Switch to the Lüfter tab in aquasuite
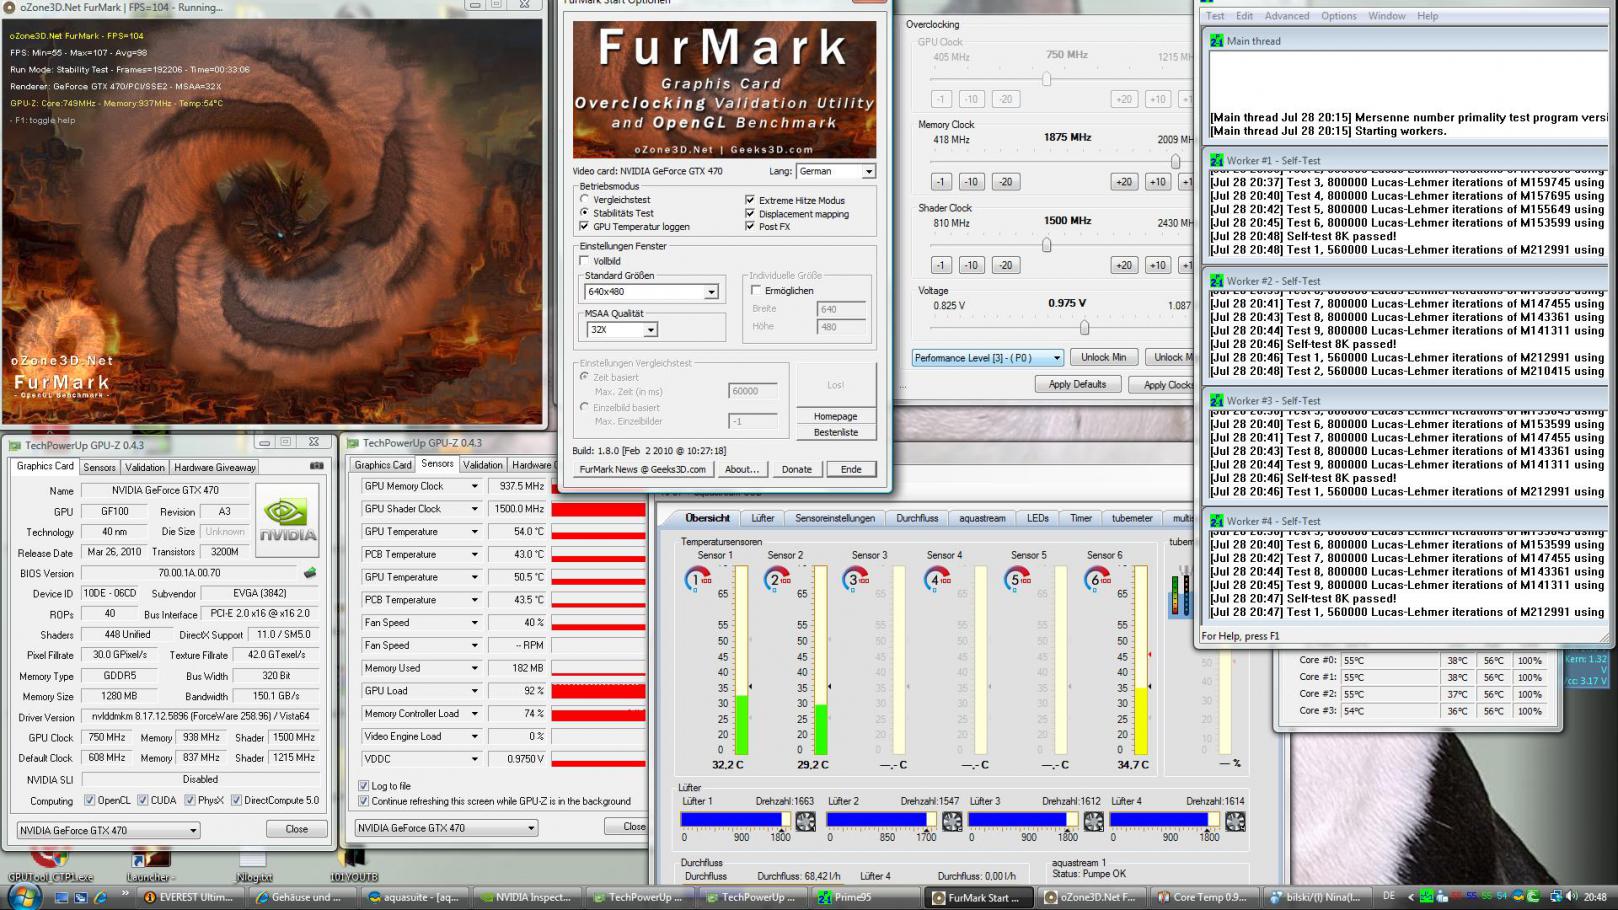Image resolution: width=1618 pixels, height=910 pixels. (763, 518)
